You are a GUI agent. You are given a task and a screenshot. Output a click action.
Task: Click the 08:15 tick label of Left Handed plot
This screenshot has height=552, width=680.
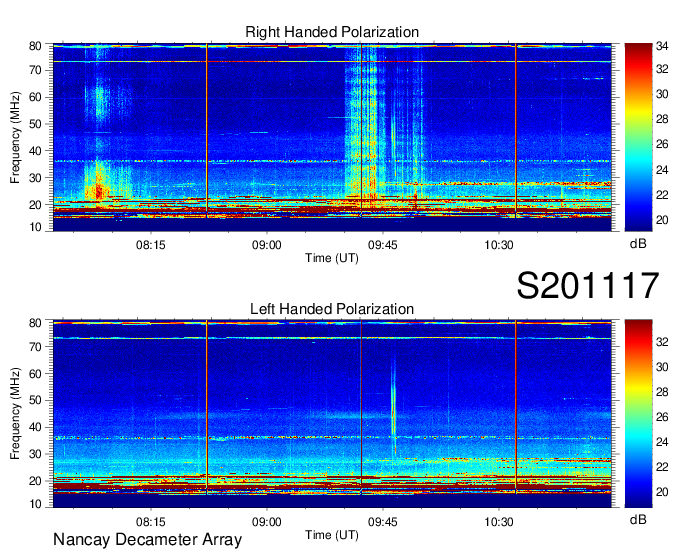point(150,522)
